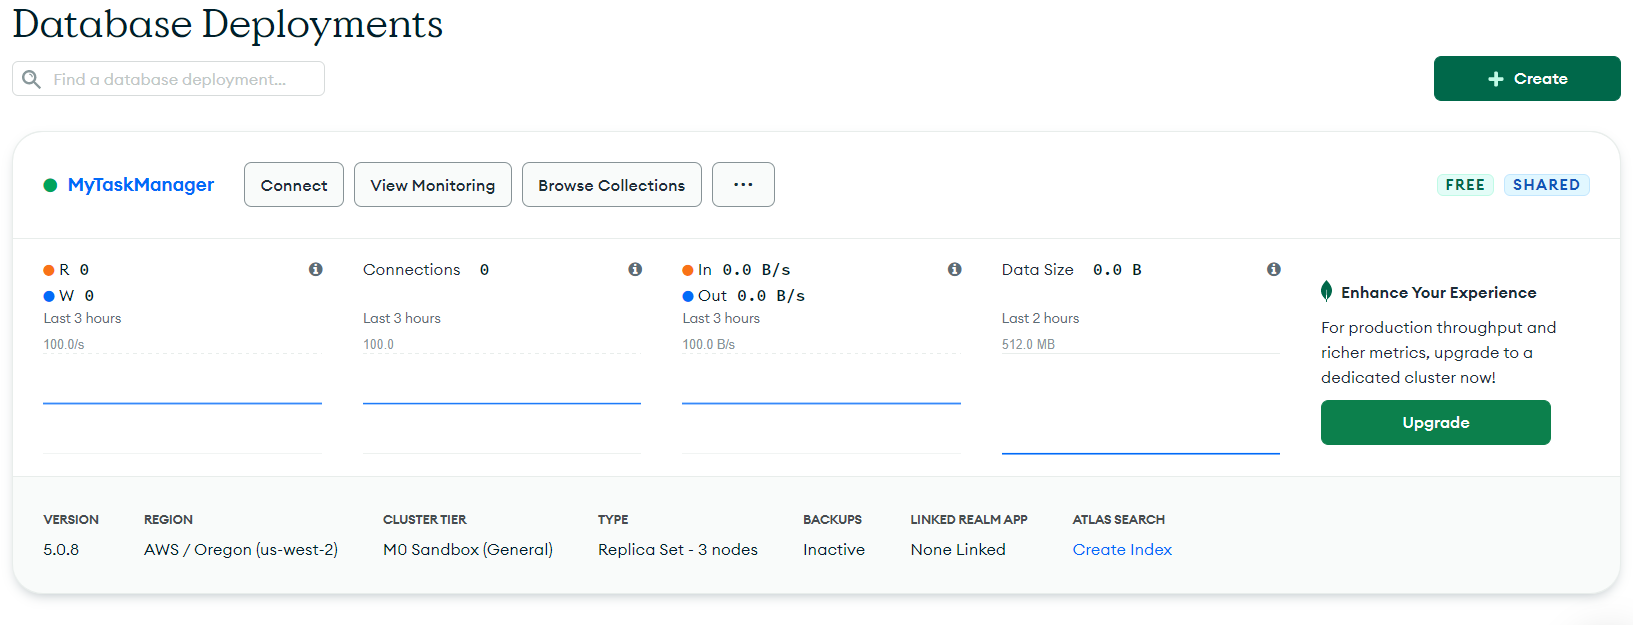Open the MyTaskManager cluster link

pos(141,185)
